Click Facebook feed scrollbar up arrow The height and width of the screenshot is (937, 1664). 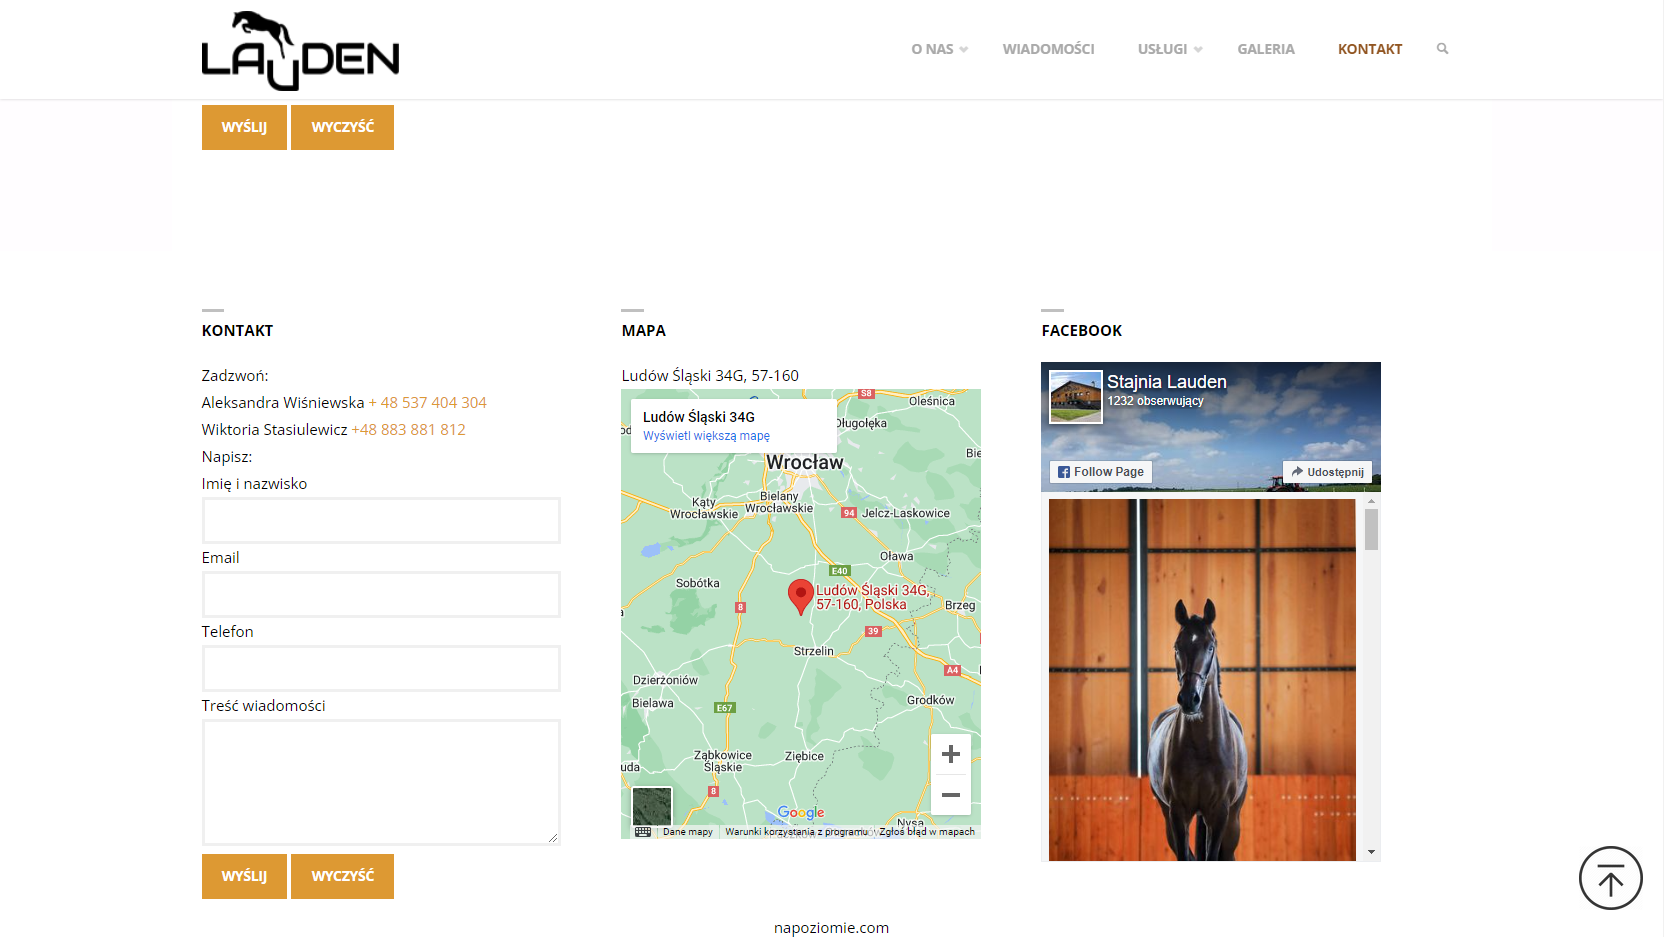[1371, 501]
